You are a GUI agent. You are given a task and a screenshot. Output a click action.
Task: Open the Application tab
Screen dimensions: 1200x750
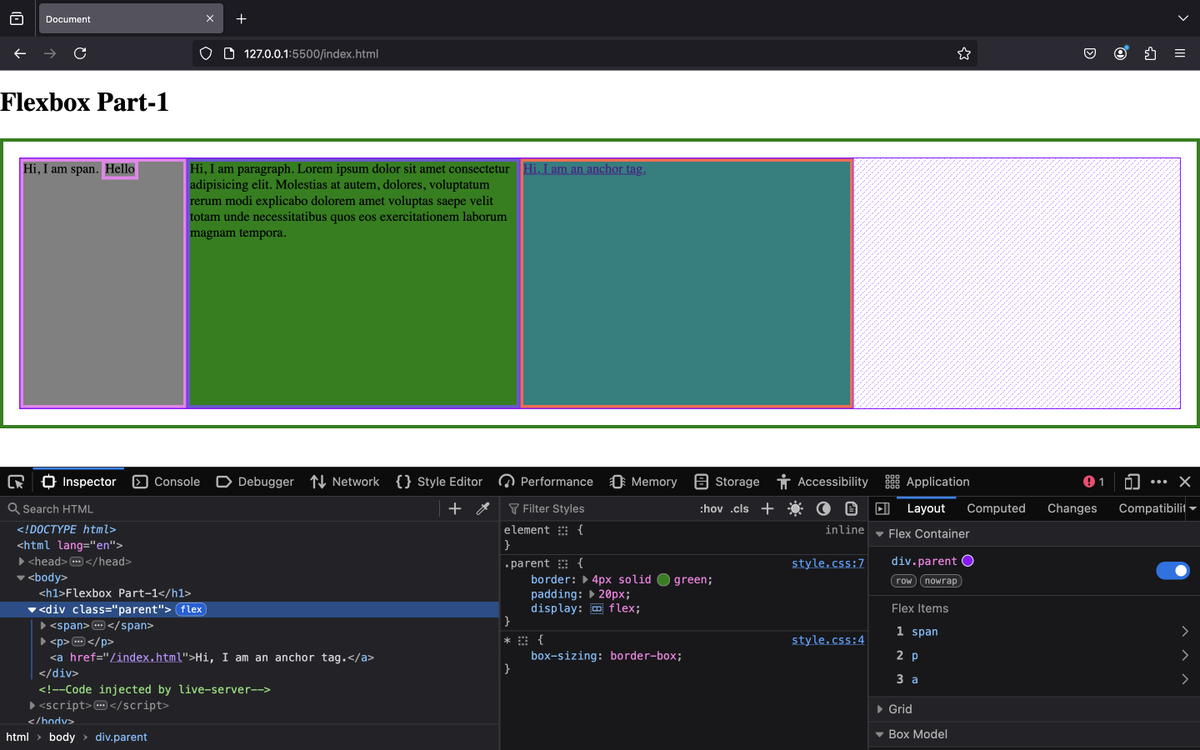927,482
